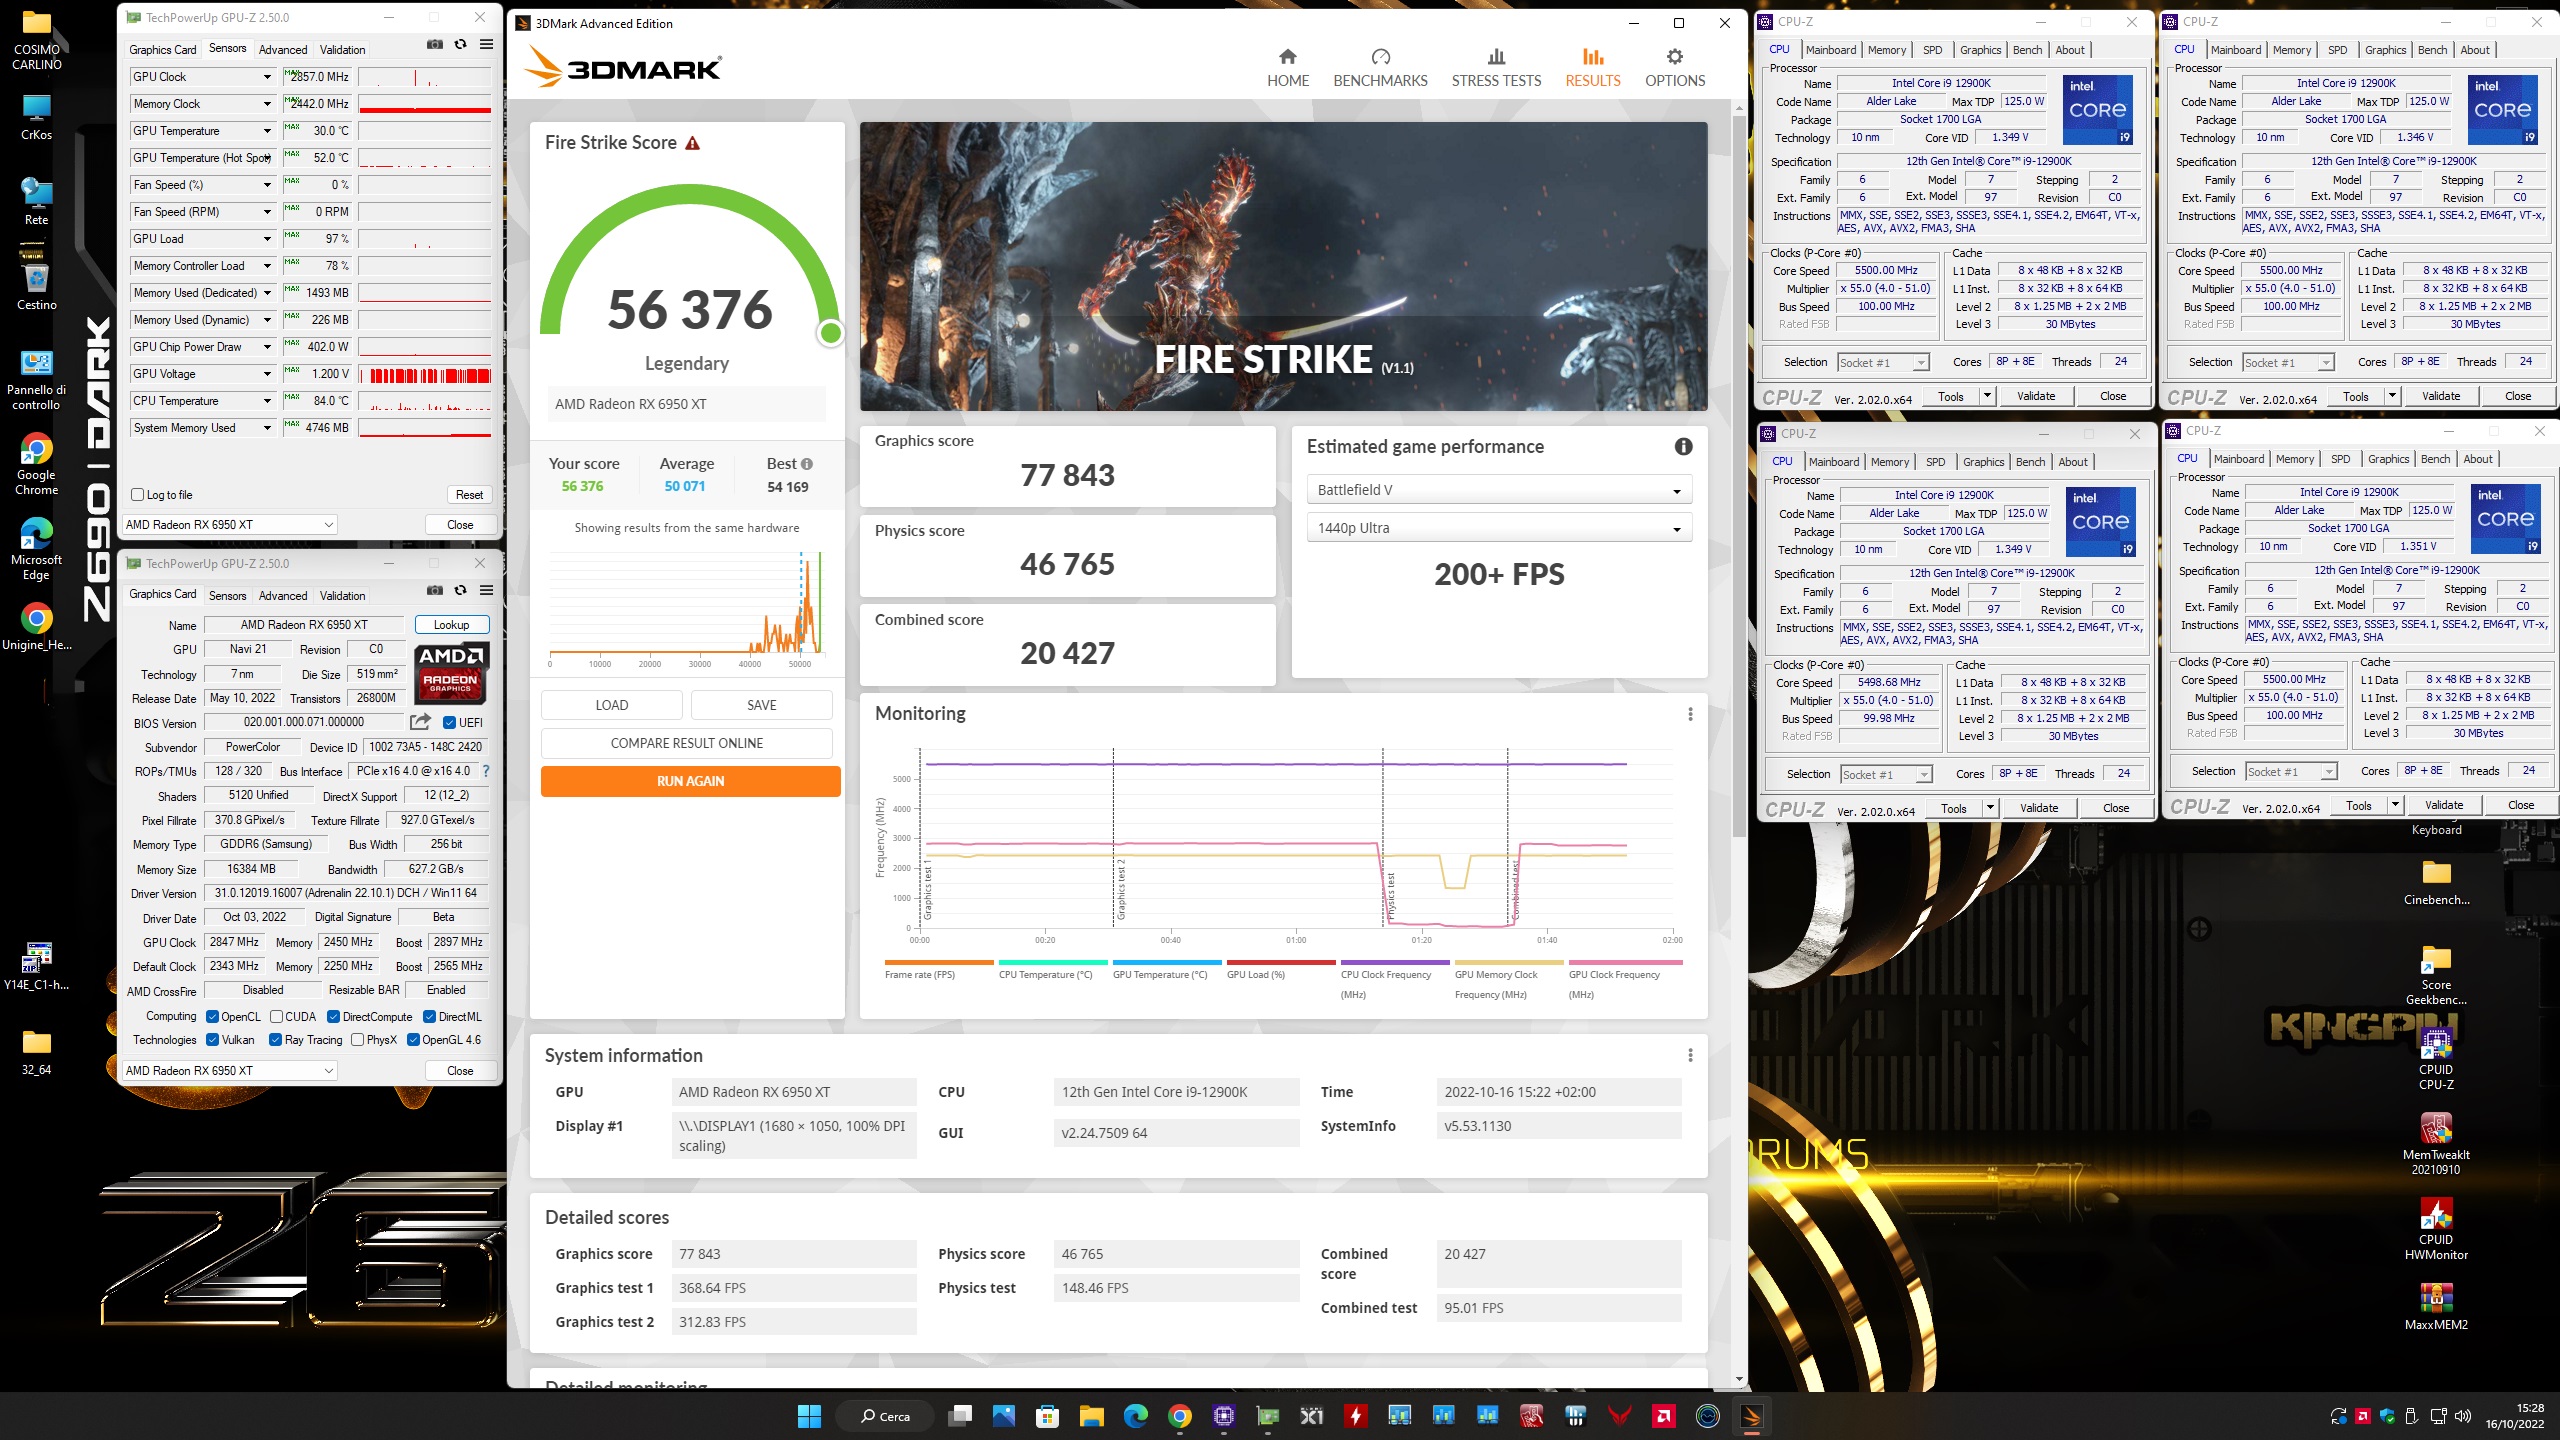The width and height of the screenshot is (2560, 1440).
Task: Click the screenshot camera icon in GPU-Z Sensors window
Action: click(x=435, y=45)
